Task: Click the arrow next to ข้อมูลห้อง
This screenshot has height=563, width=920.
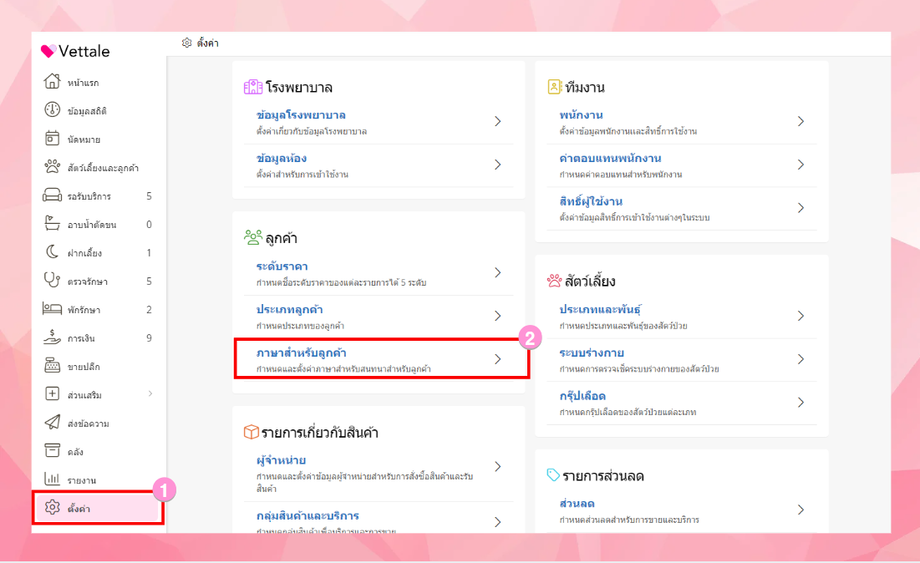Action: [x=498, y=165]
